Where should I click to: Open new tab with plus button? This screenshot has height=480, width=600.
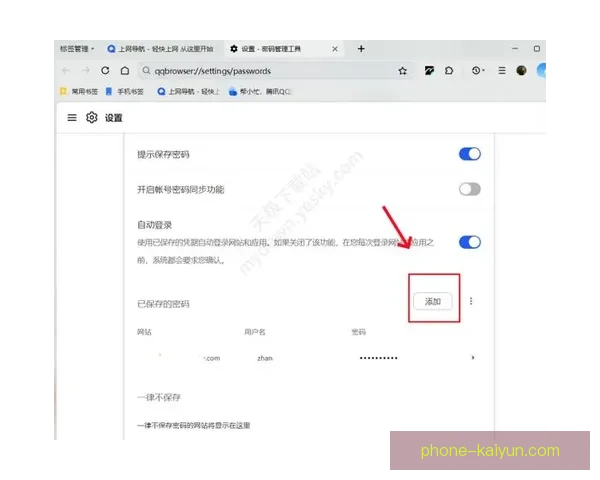pyautogui.click(x=361, y=49)
